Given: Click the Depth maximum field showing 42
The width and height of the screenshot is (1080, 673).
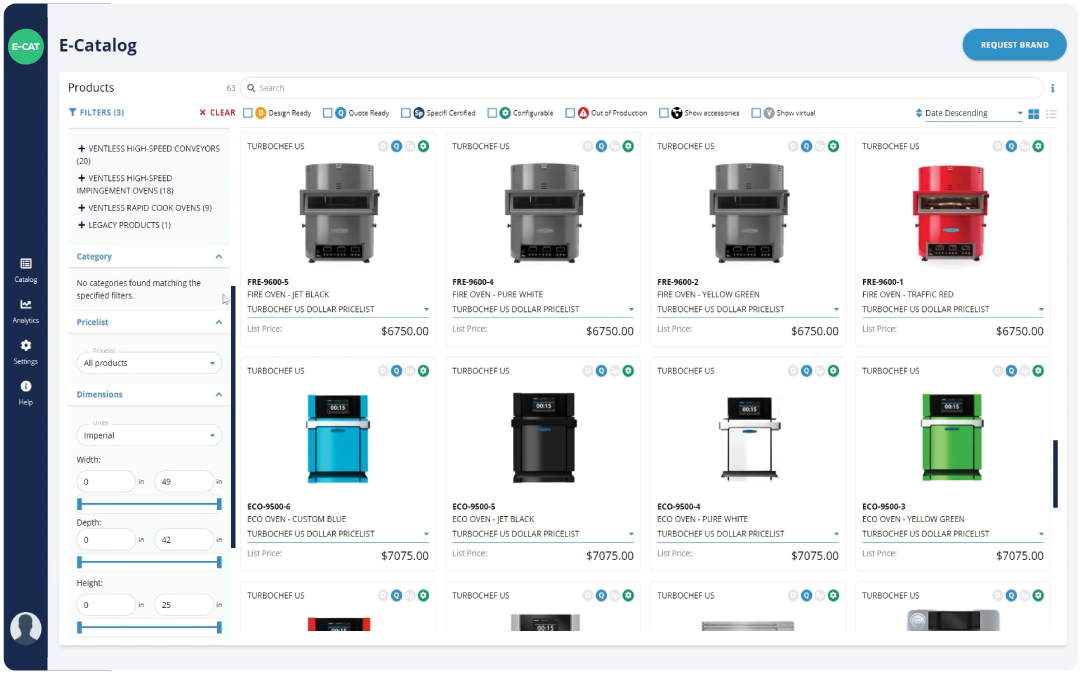Looking at the screenshot, I should (184, 539).
